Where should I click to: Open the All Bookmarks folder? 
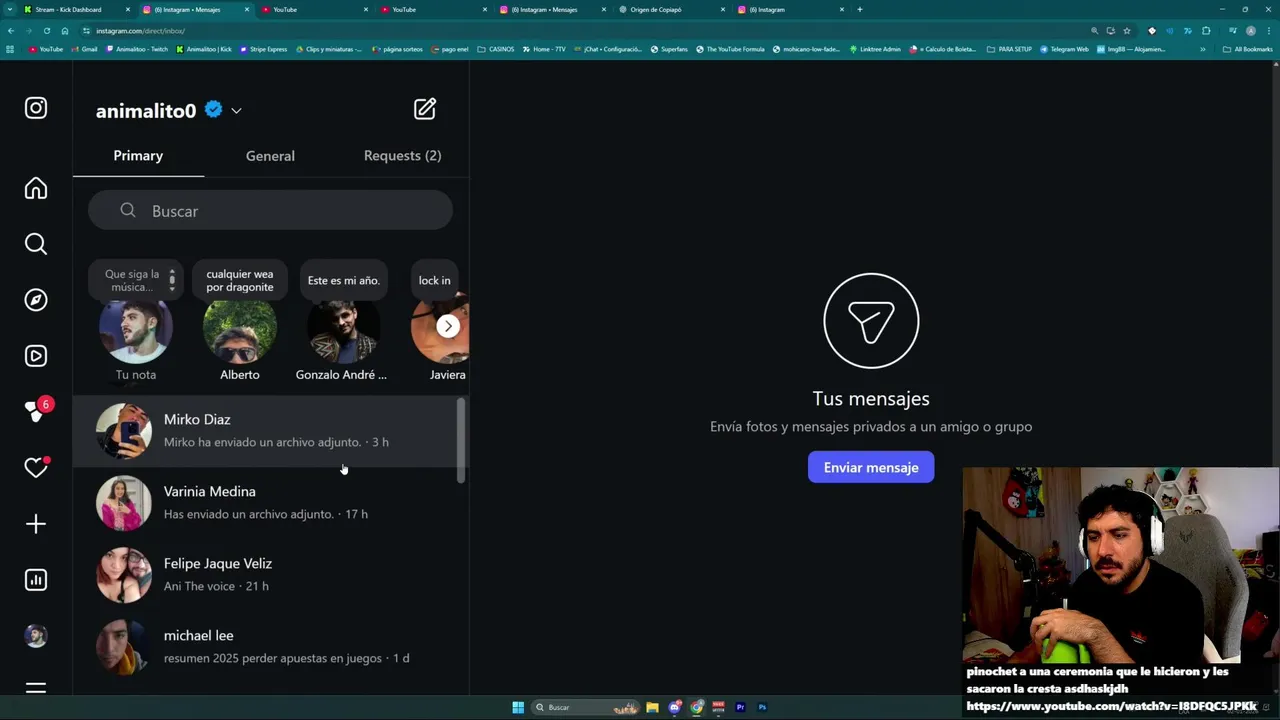1248,49
